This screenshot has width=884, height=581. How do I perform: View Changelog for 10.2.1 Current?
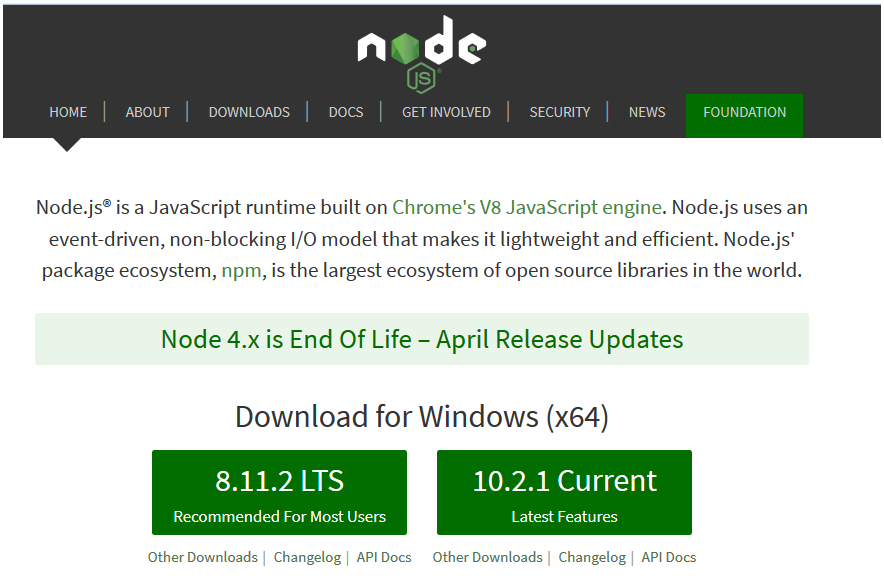coord(592,557)
